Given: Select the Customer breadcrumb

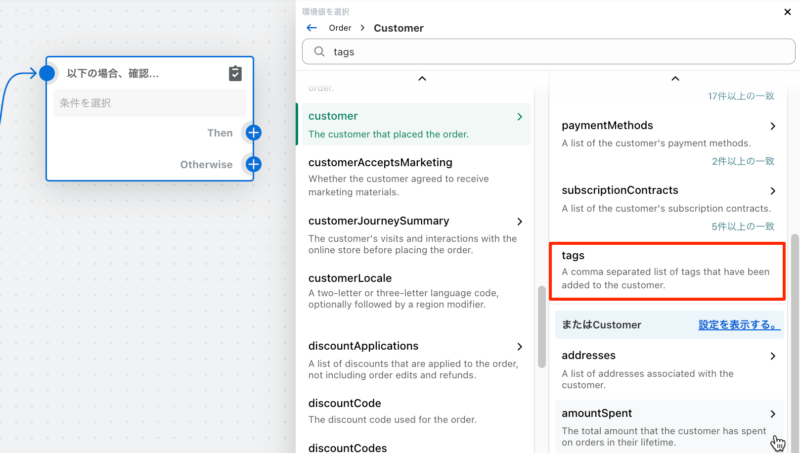Looking at the screenshot, I should pyautogui.click(x=398, y=28).
